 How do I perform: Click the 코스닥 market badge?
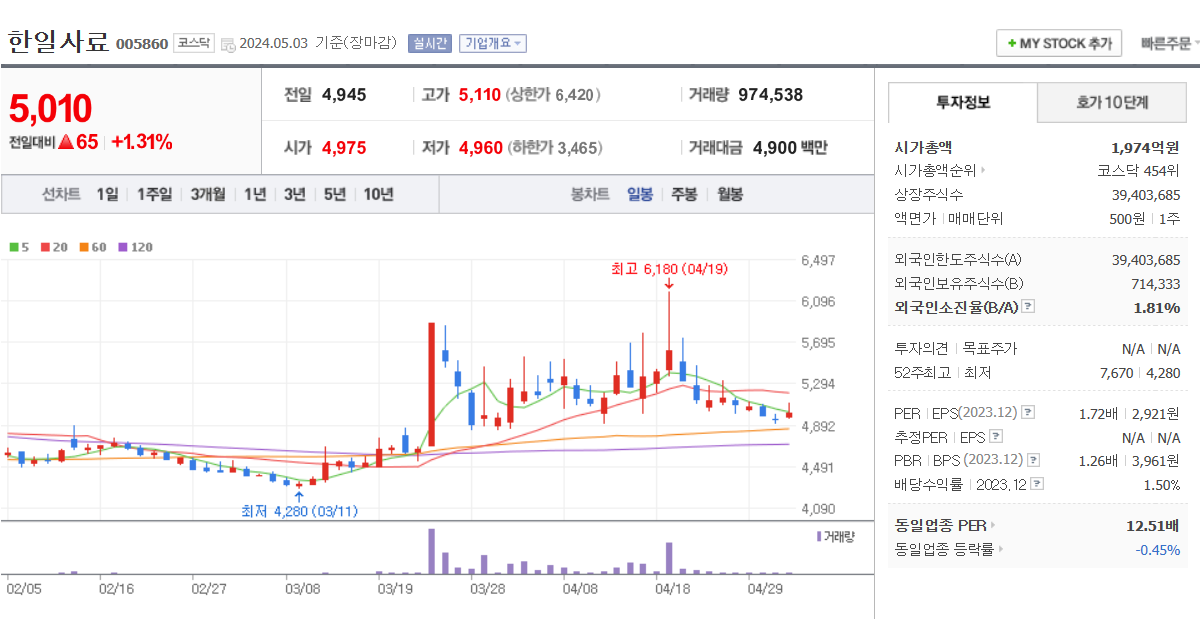(193, 43)
